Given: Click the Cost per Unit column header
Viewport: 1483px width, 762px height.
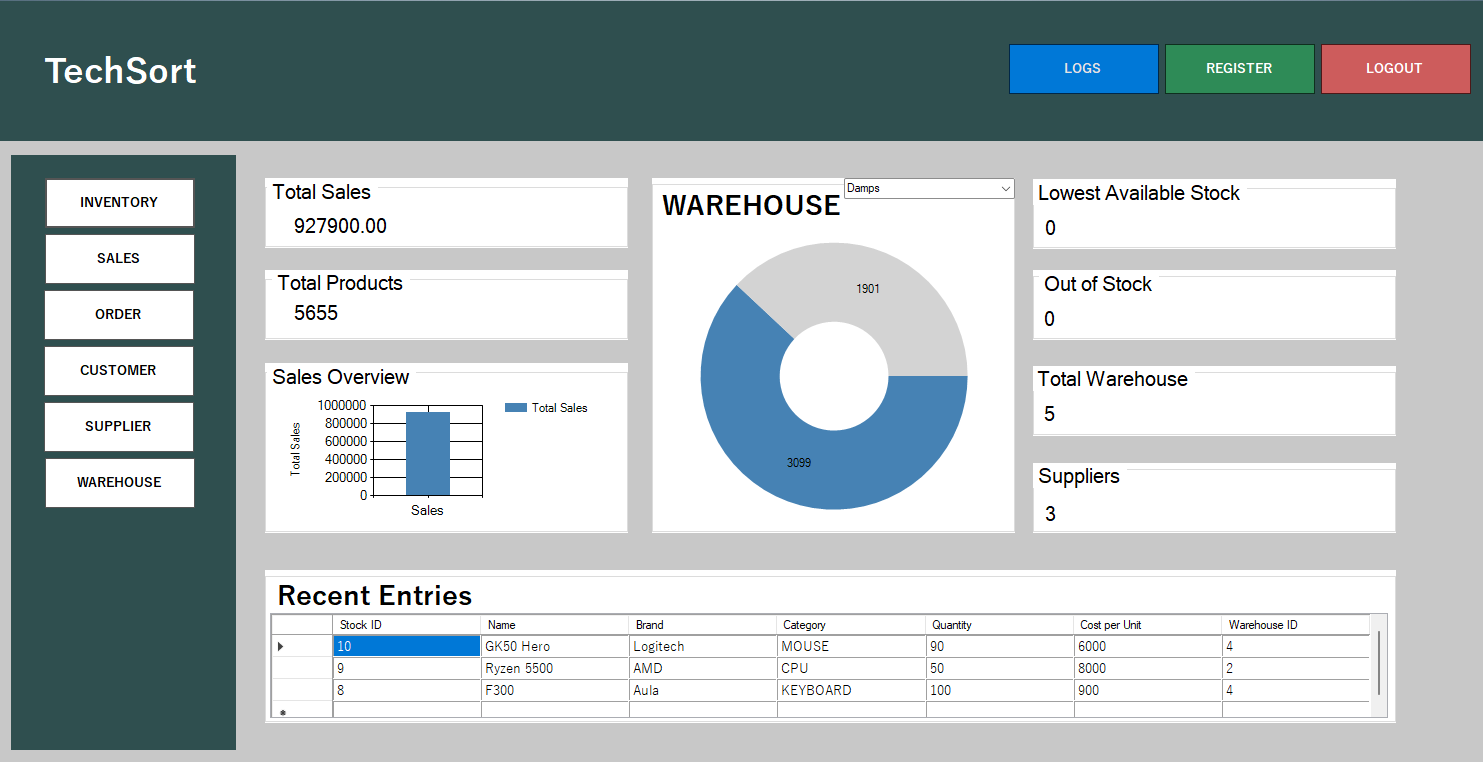Looking at the screenshot, I should (x=1148, y=625).
